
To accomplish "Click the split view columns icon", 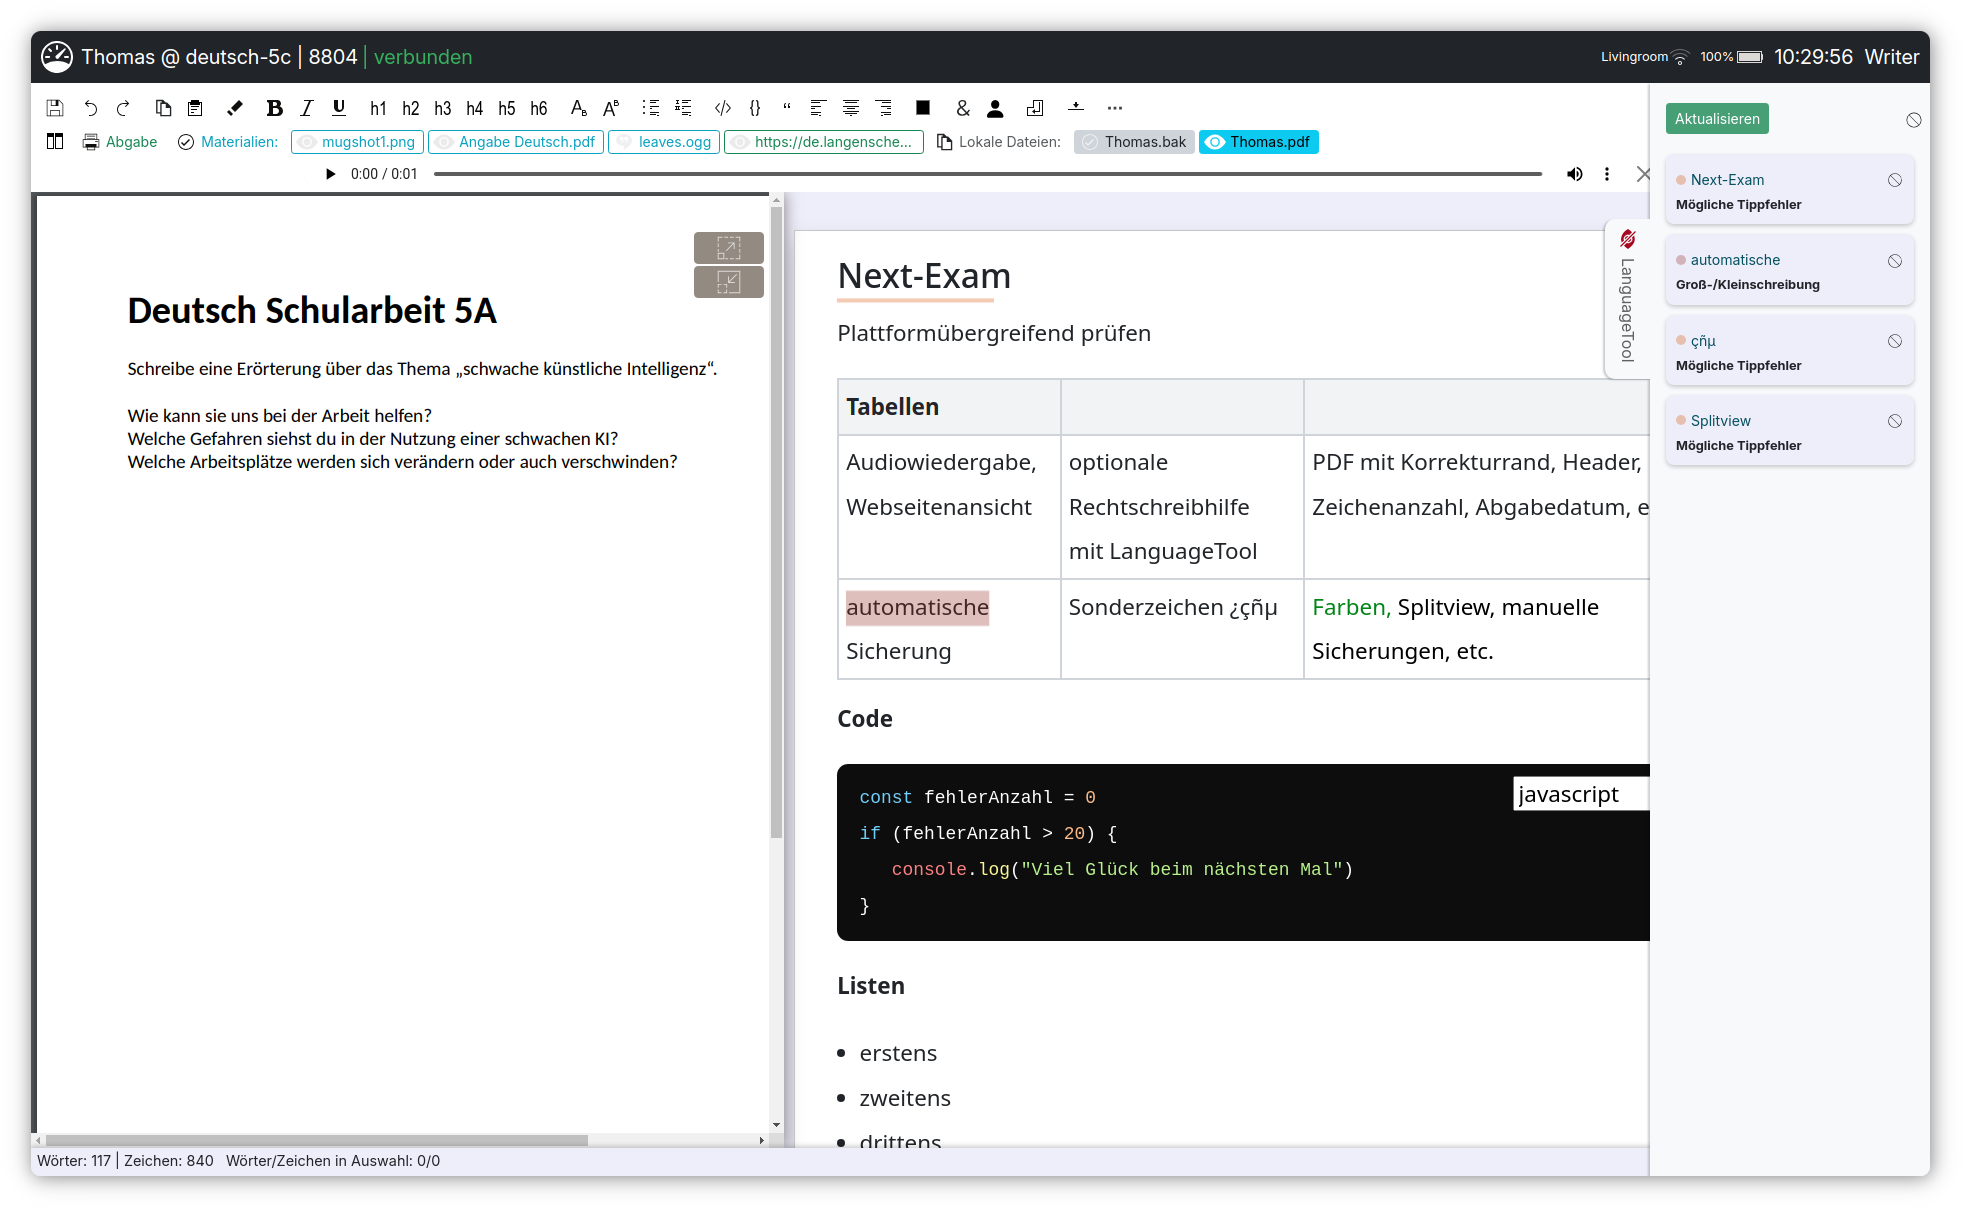I will pos(55,142).
